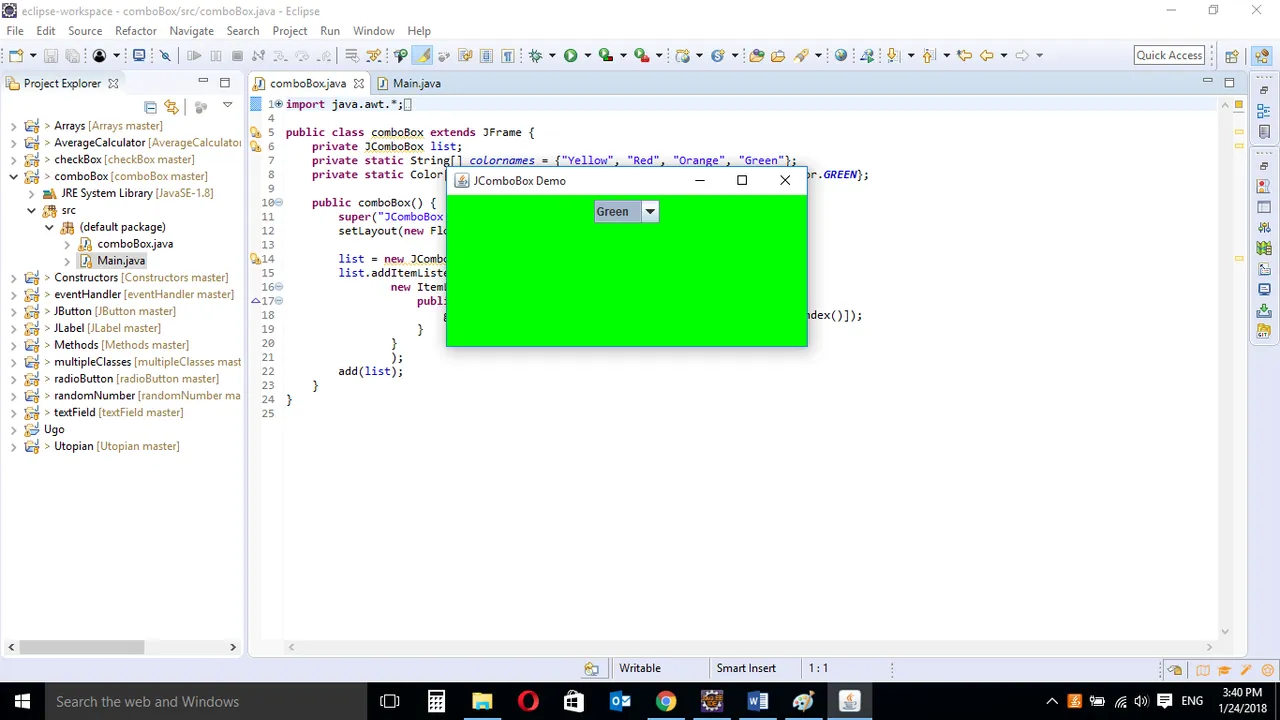Open the Window menu
The width and height of the screenshot is (1280, 720).
tap(373, 31)
